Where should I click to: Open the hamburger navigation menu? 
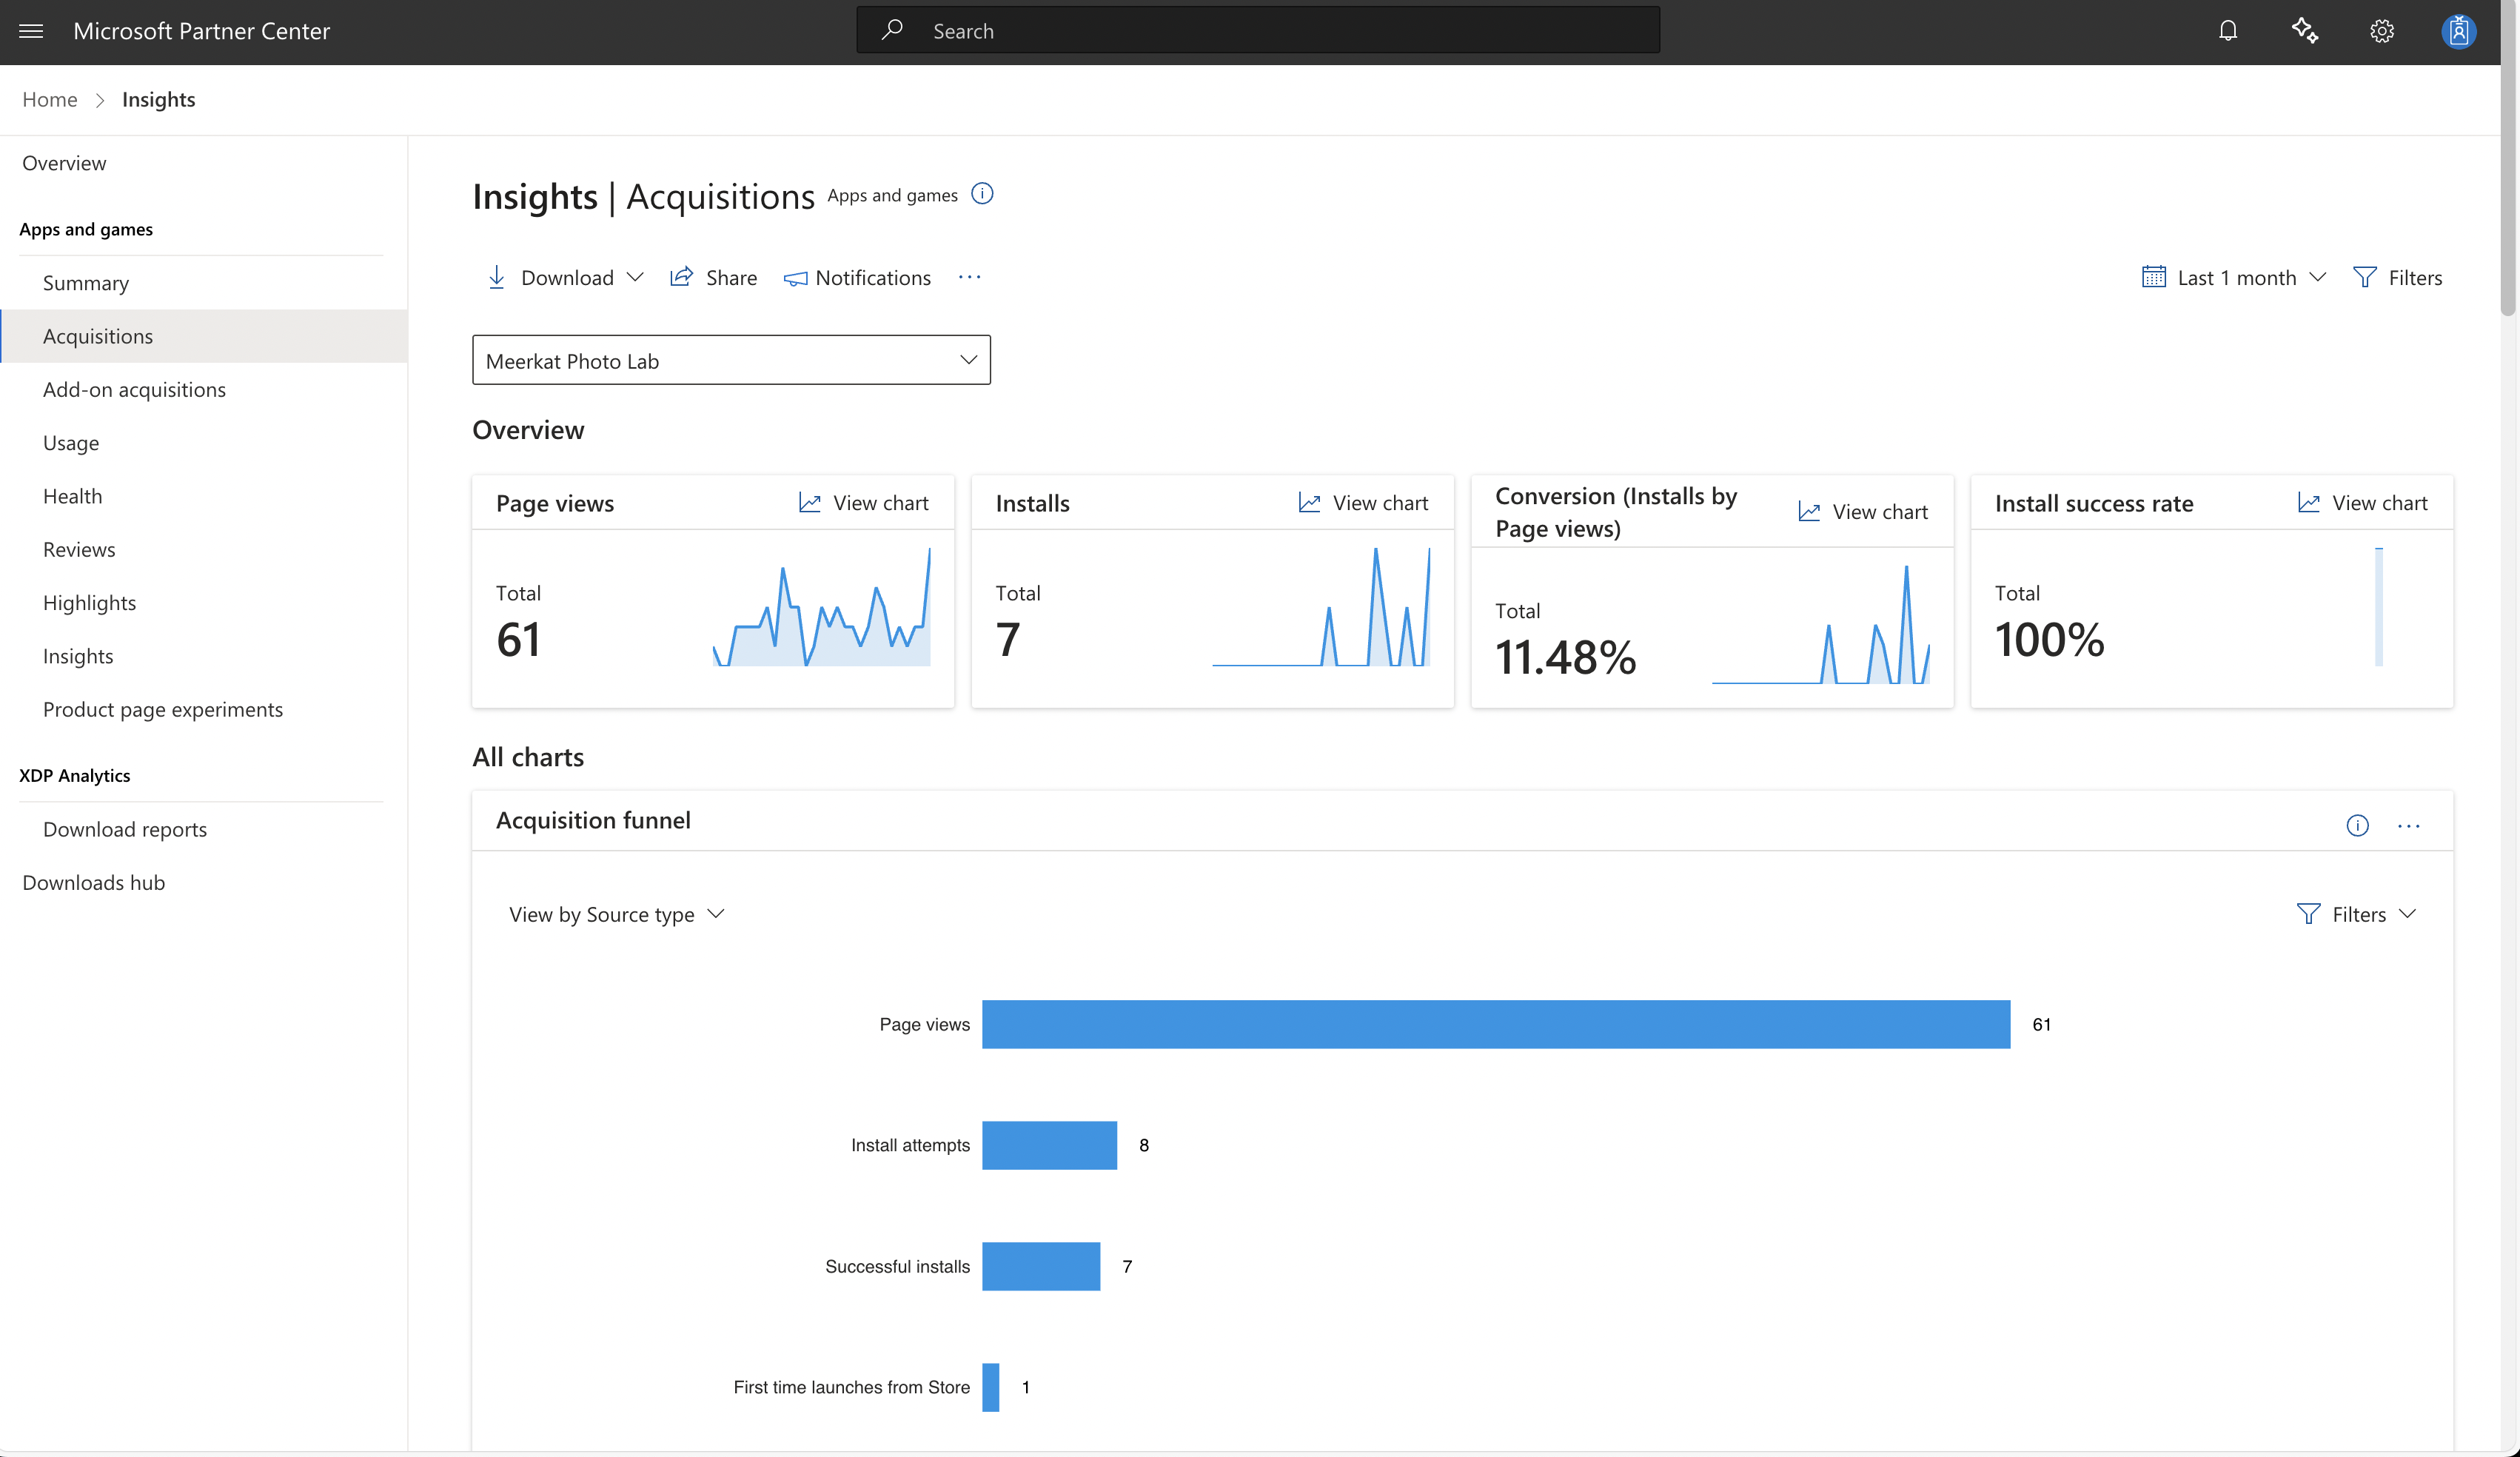[x=31, y=31]
